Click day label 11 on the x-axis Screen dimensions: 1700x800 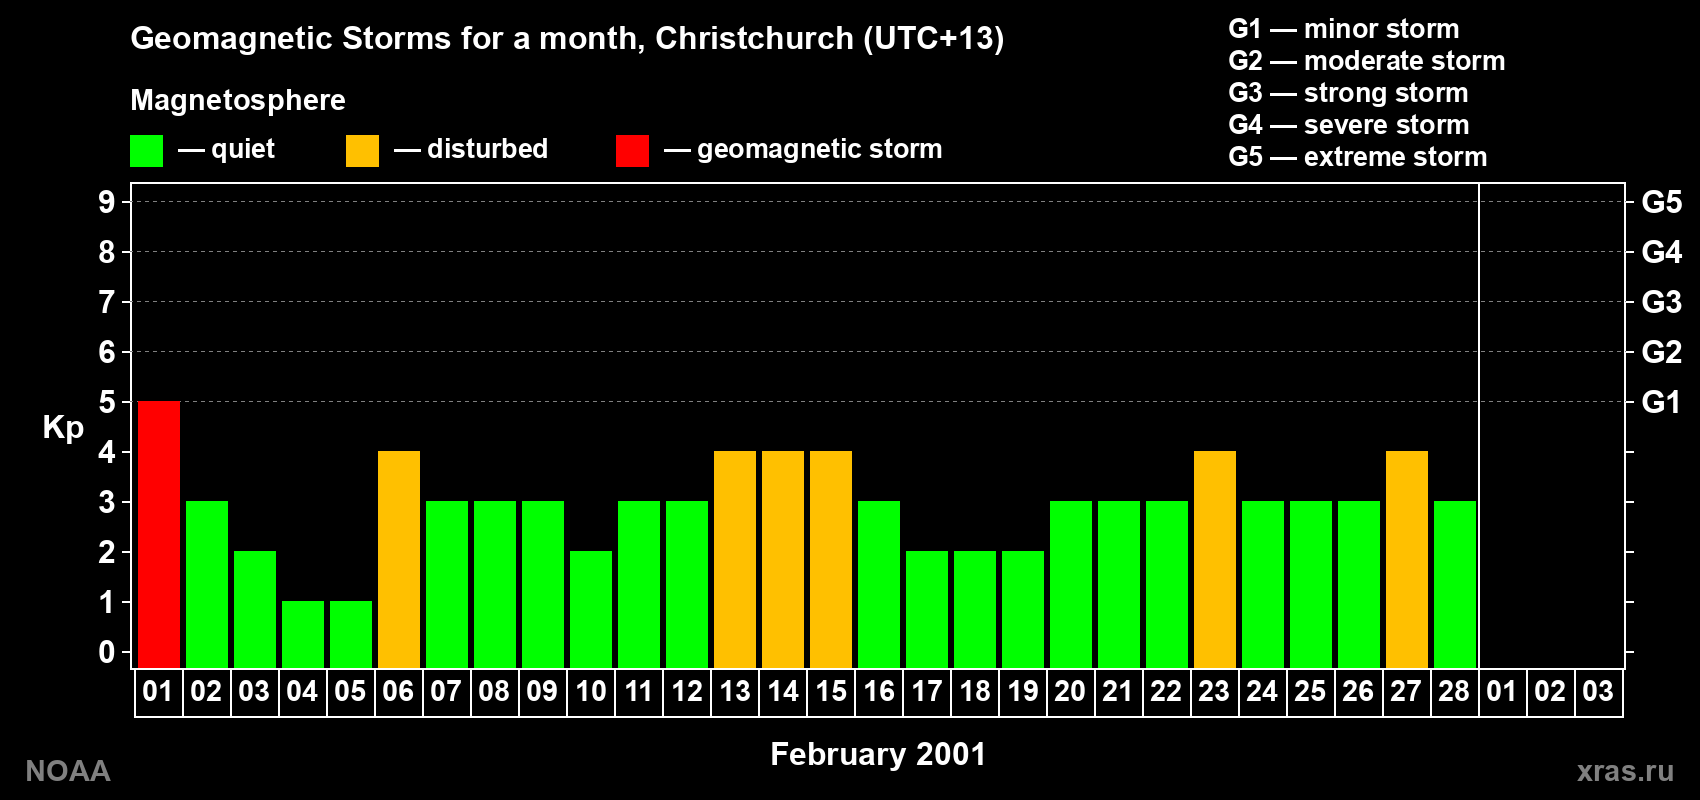[638, 691]
